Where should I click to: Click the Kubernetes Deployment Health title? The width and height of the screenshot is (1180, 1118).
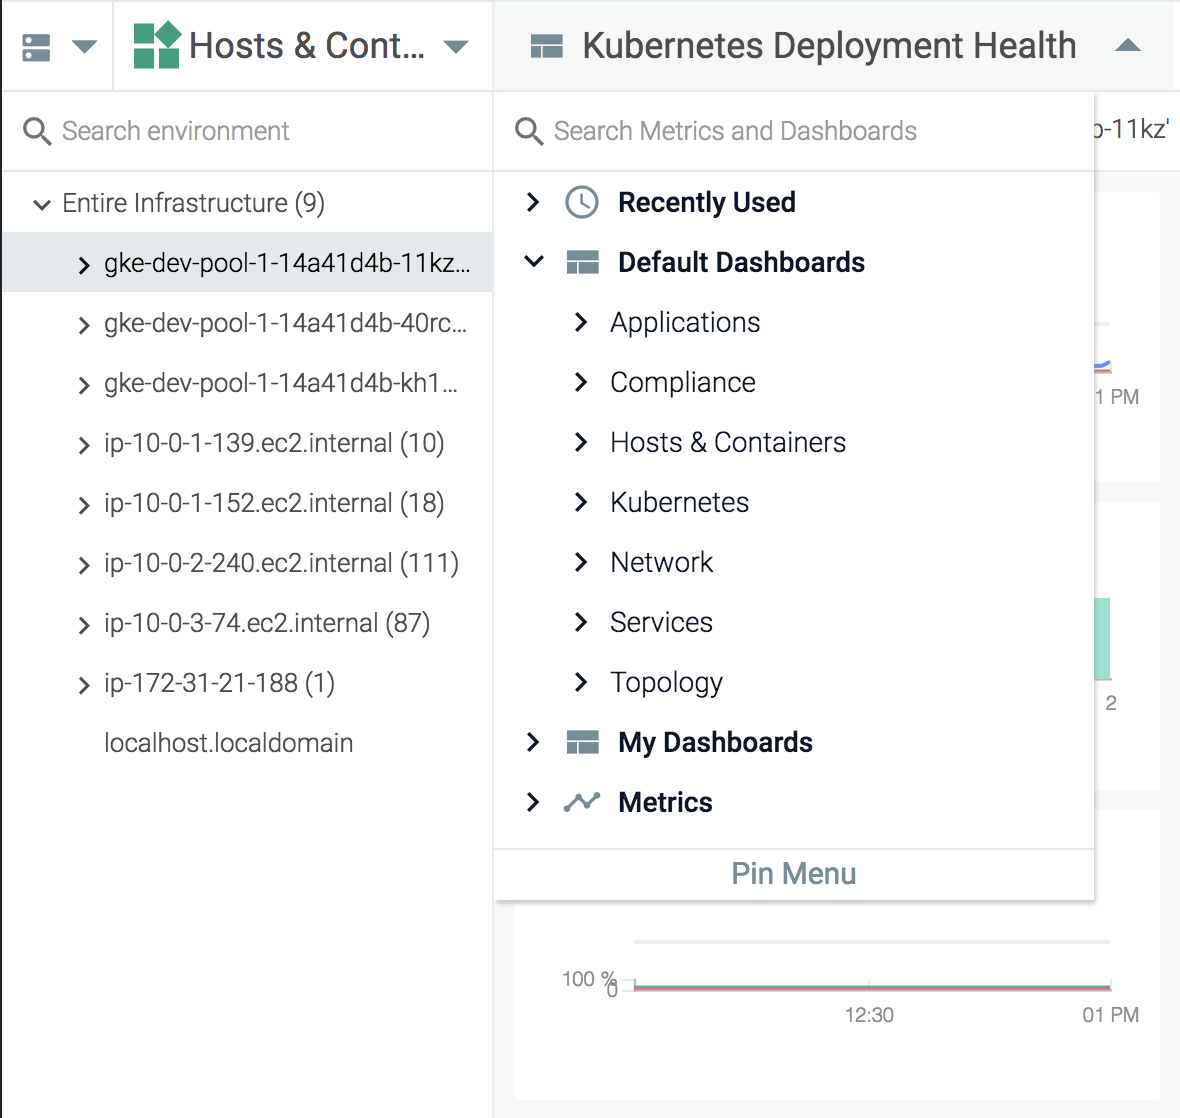pos(829,46)
